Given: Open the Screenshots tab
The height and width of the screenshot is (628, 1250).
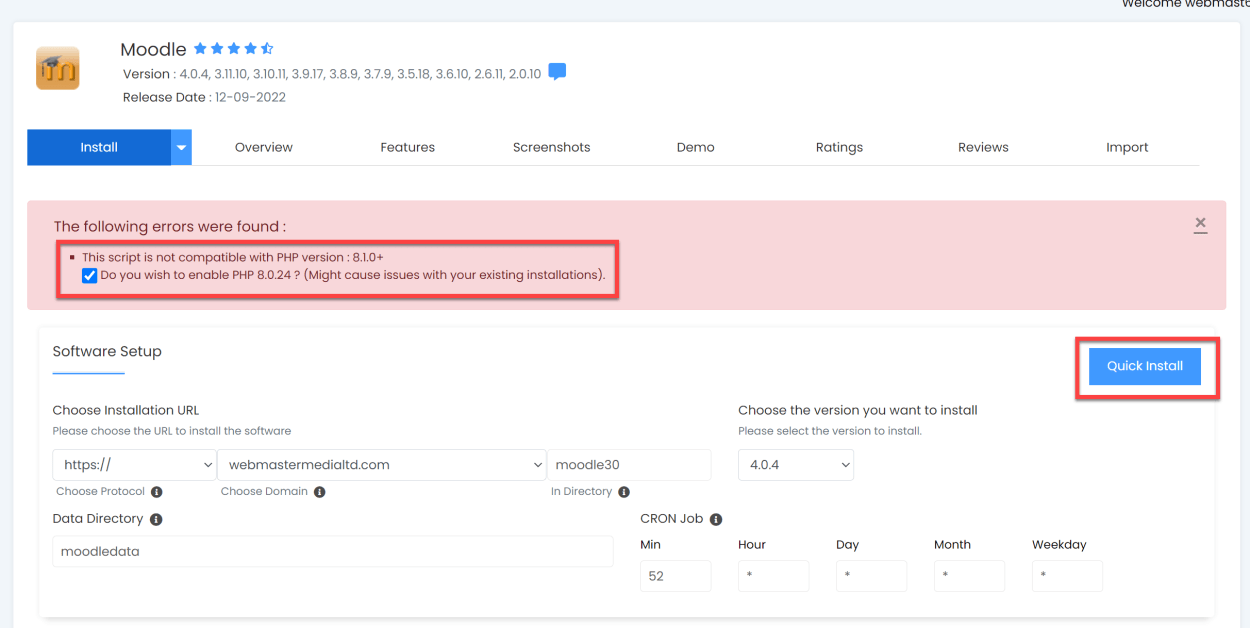Looking at the screenshot, I should coord(552,147).
